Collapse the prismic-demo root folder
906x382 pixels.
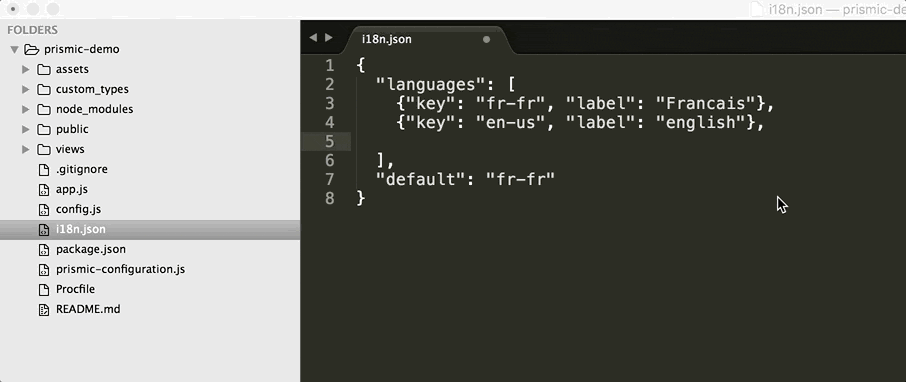tap(14, 50)
